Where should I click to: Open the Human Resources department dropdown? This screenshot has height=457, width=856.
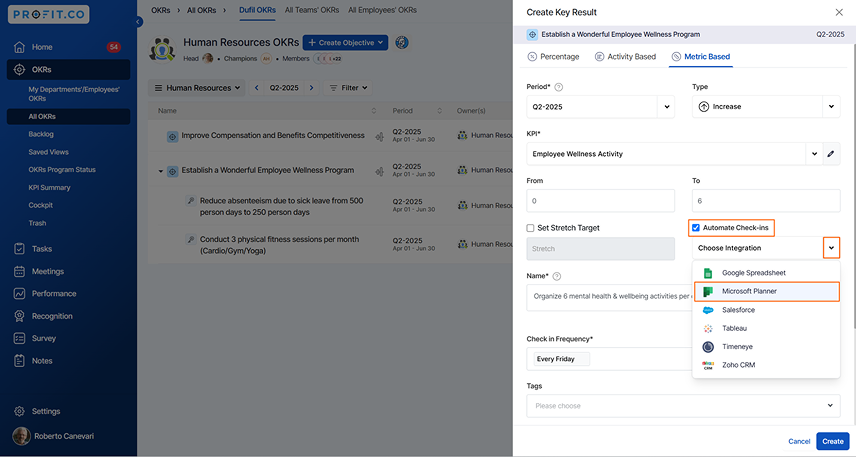[x=197, y=88]
